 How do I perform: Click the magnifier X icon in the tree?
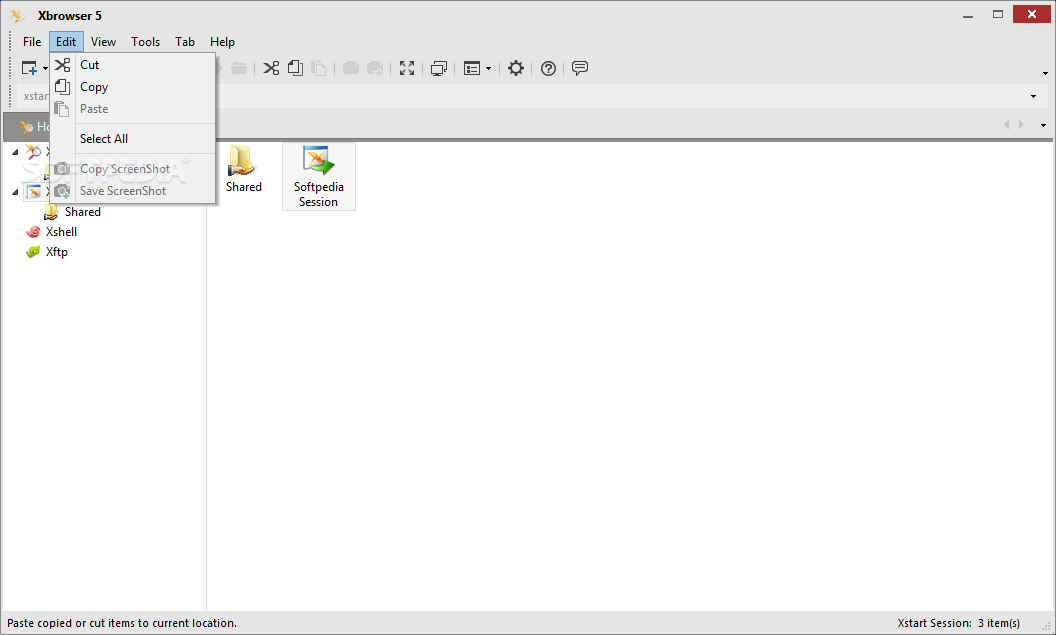[x=33, y=152]
